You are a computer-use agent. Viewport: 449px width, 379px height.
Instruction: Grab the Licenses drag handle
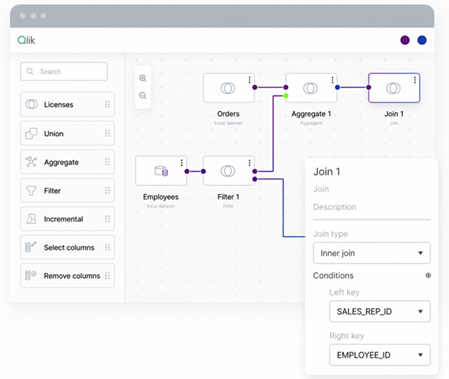click(x=107, y=104)
